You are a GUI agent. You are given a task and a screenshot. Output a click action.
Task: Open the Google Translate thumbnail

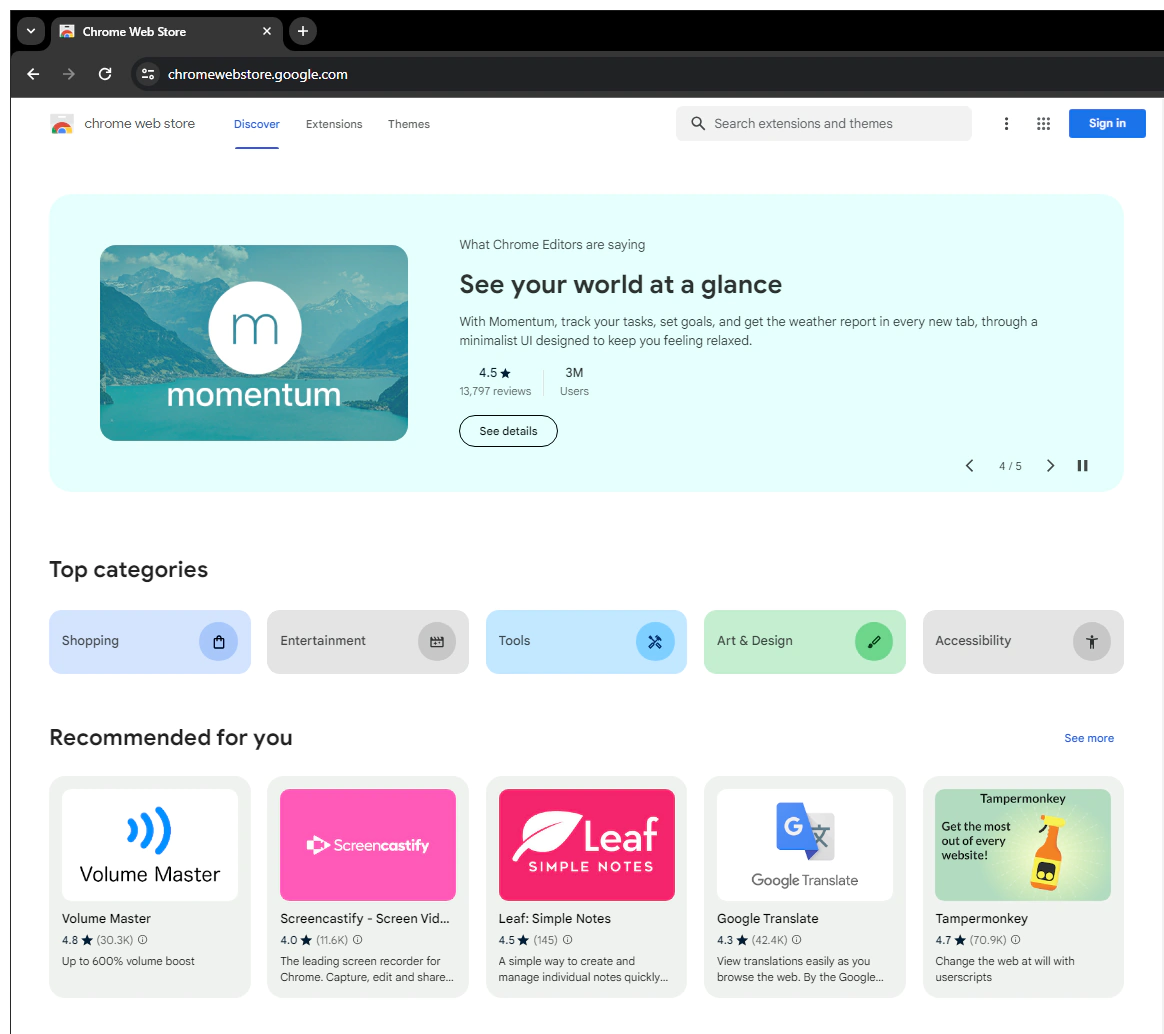click(805, 845)
